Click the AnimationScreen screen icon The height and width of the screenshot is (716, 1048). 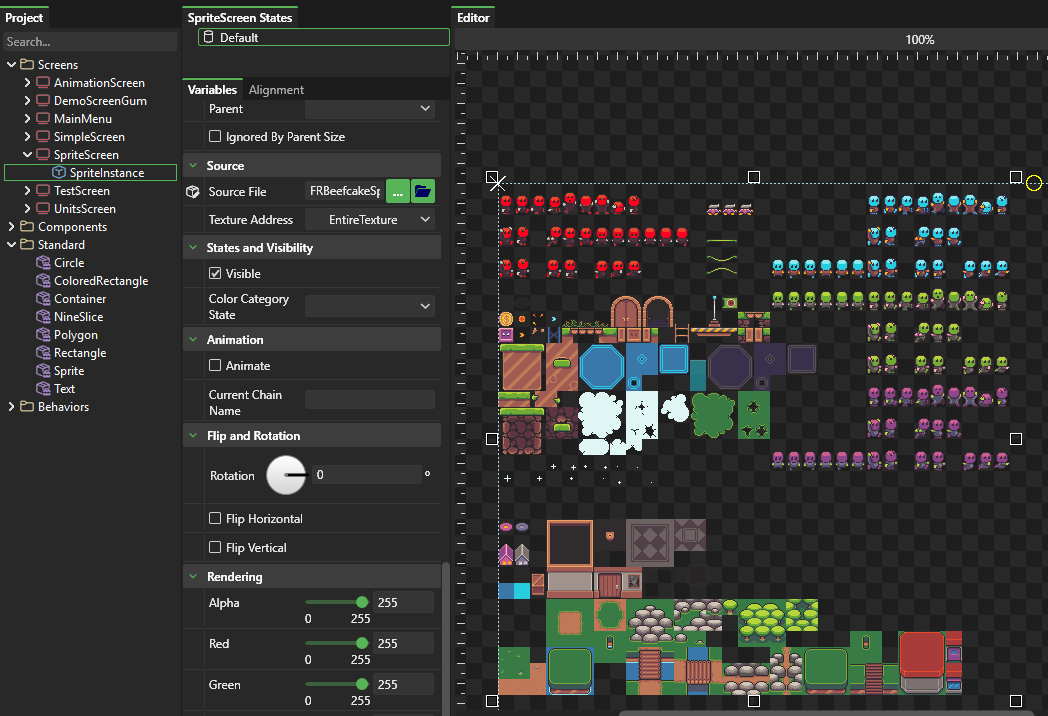43,83
